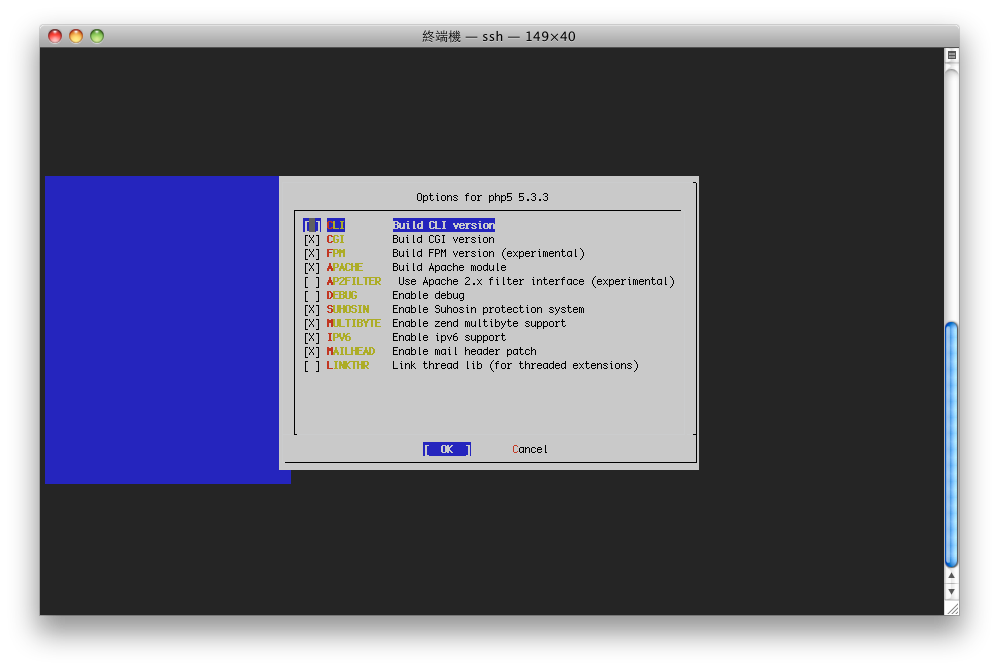Click the window resize grip corner
This screenshot has width=999, height=670.
(x=952, y=609)
